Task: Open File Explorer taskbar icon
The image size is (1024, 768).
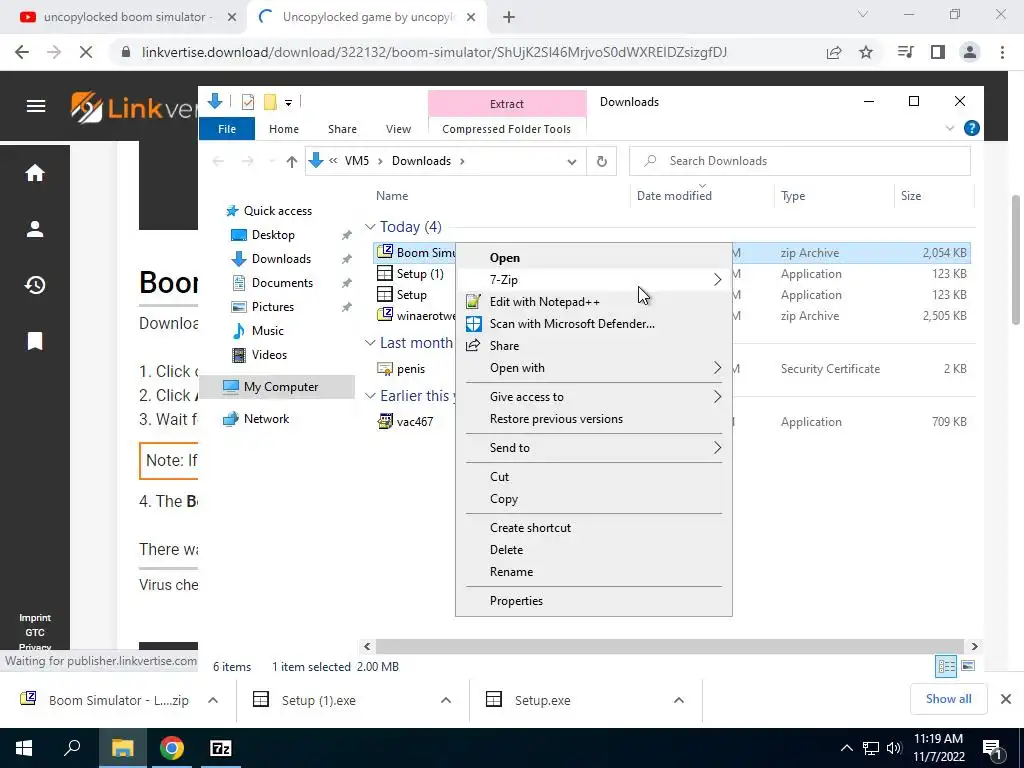Action: [122, 748]
